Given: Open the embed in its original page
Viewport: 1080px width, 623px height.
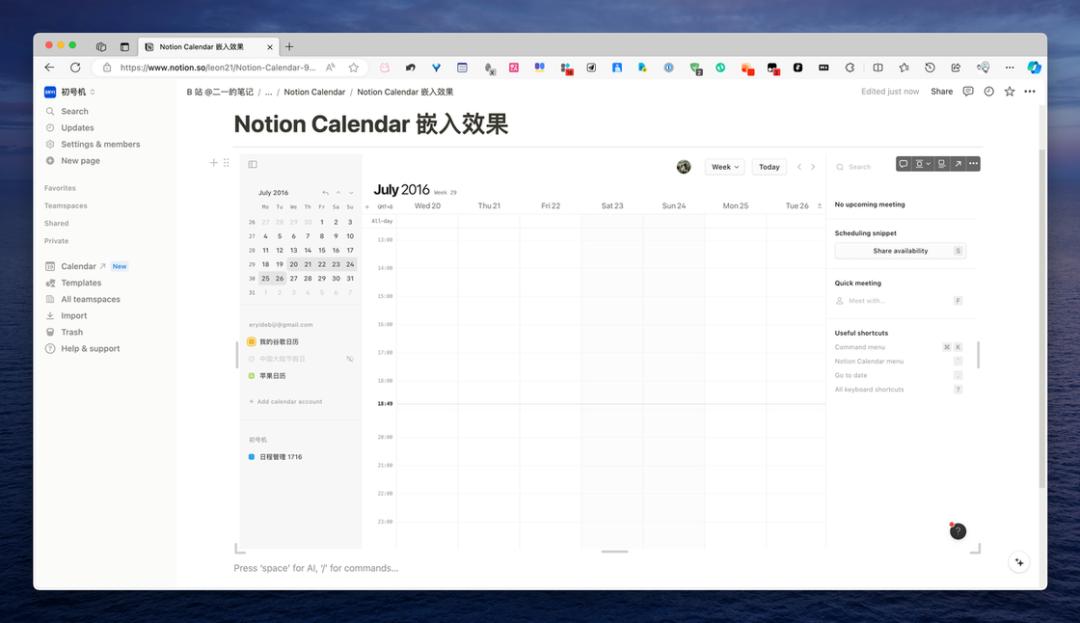Looking at the screenshot, I should 957,164.
